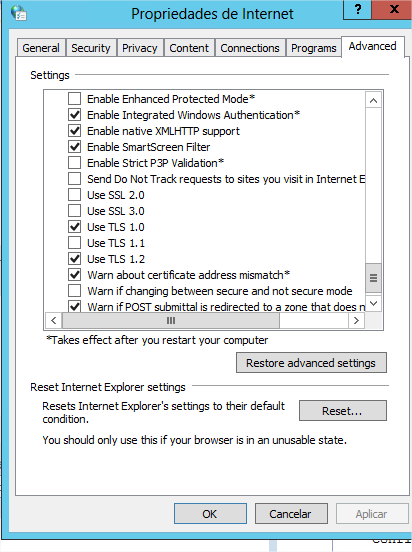Image resolution: width=412 pixels, height=552 pixels.
Task: Click the Reset... button
Action: 343,410
